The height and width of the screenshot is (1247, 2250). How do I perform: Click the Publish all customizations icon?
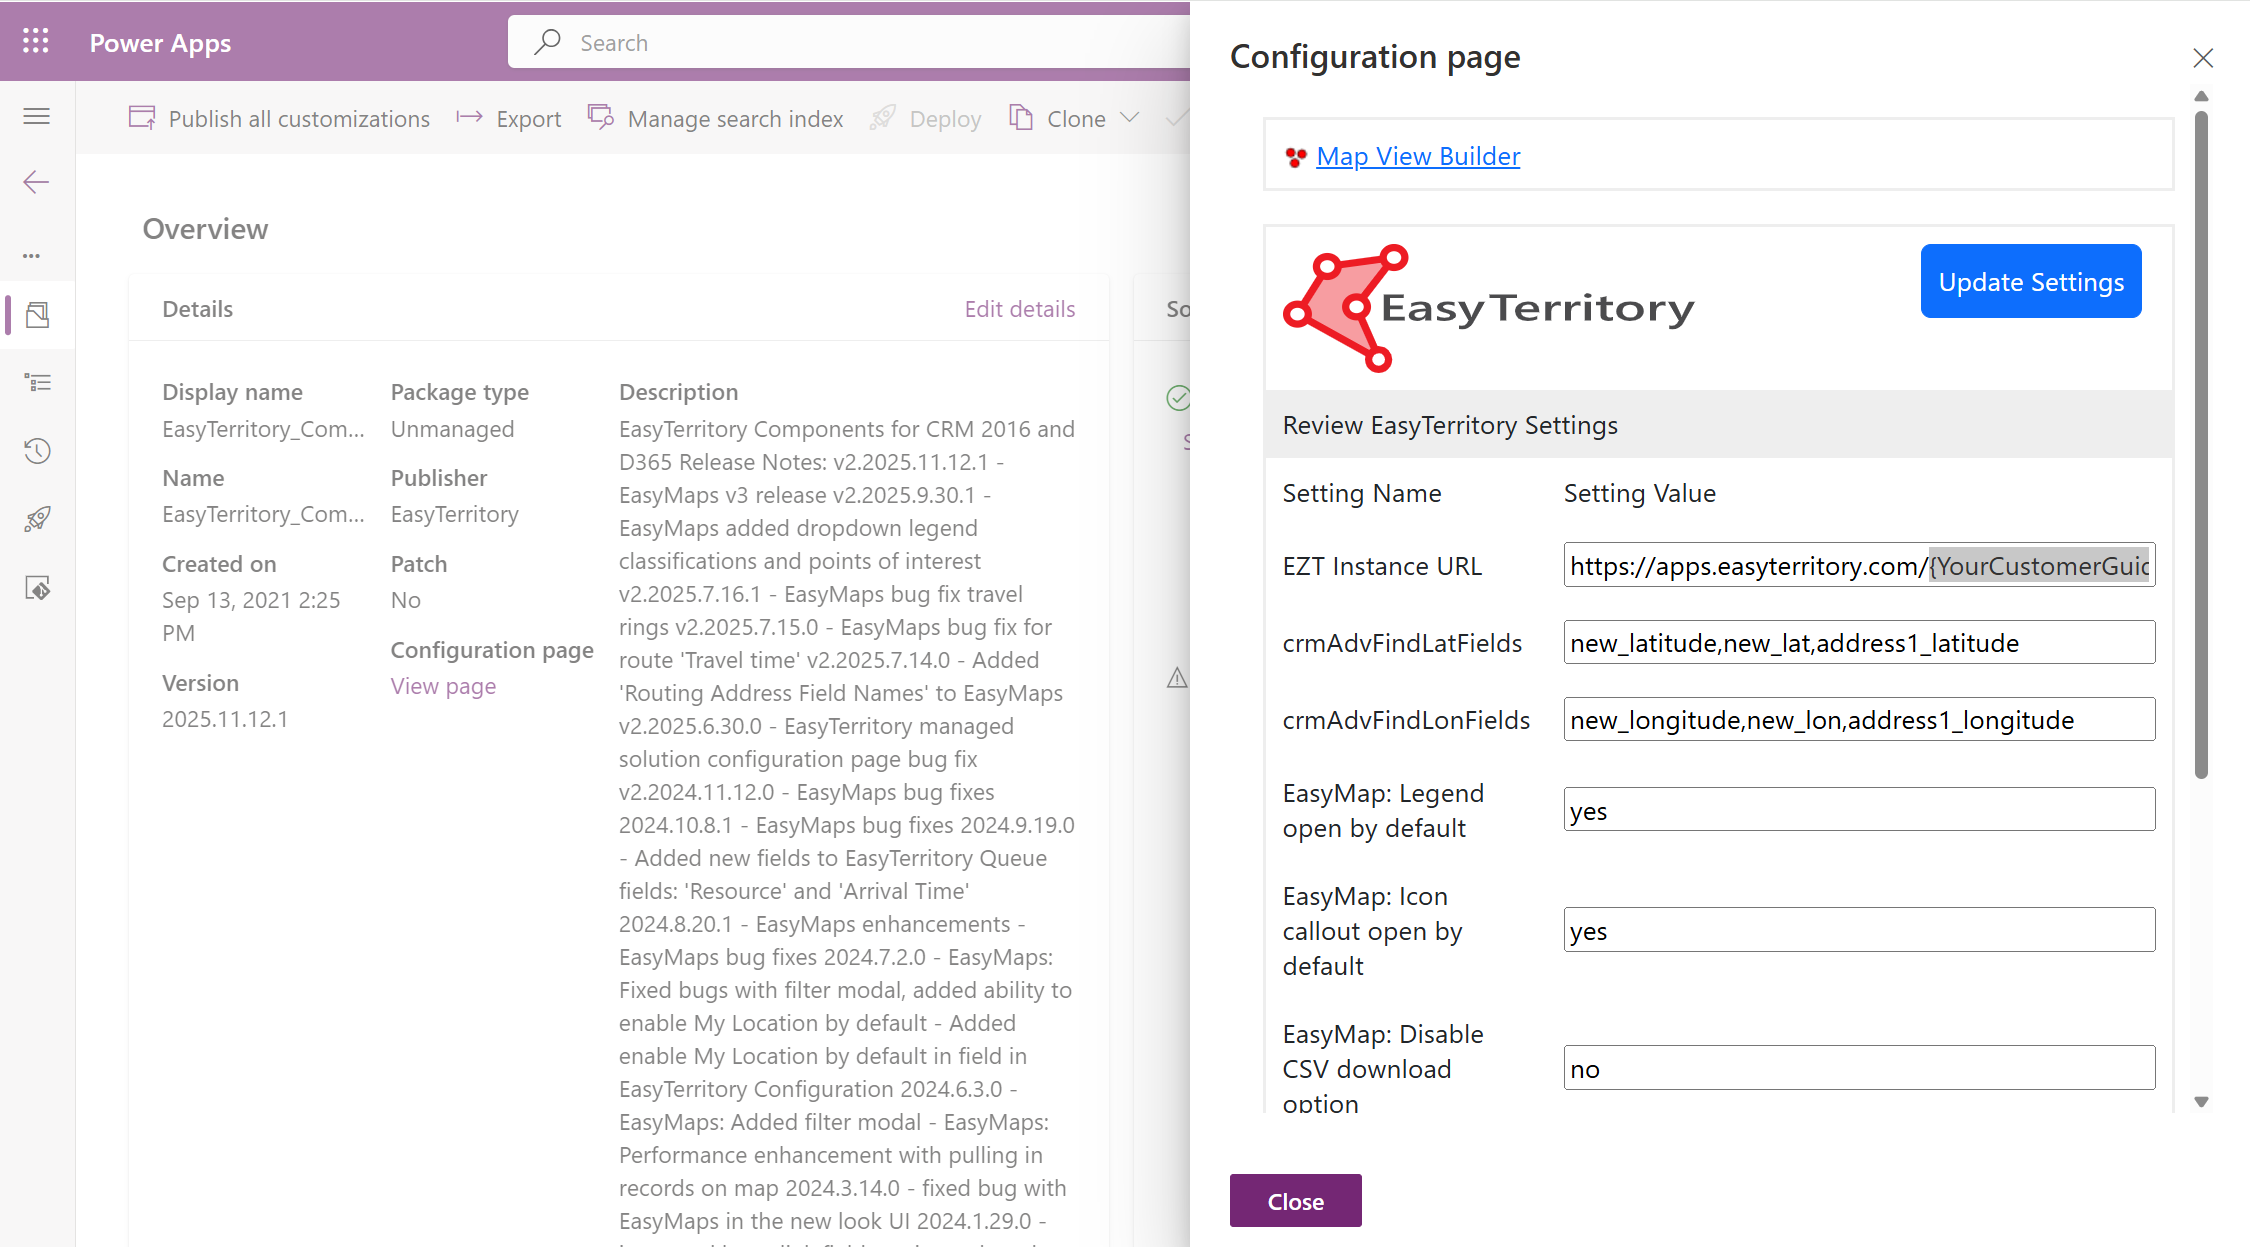click(x=142, y=118)
